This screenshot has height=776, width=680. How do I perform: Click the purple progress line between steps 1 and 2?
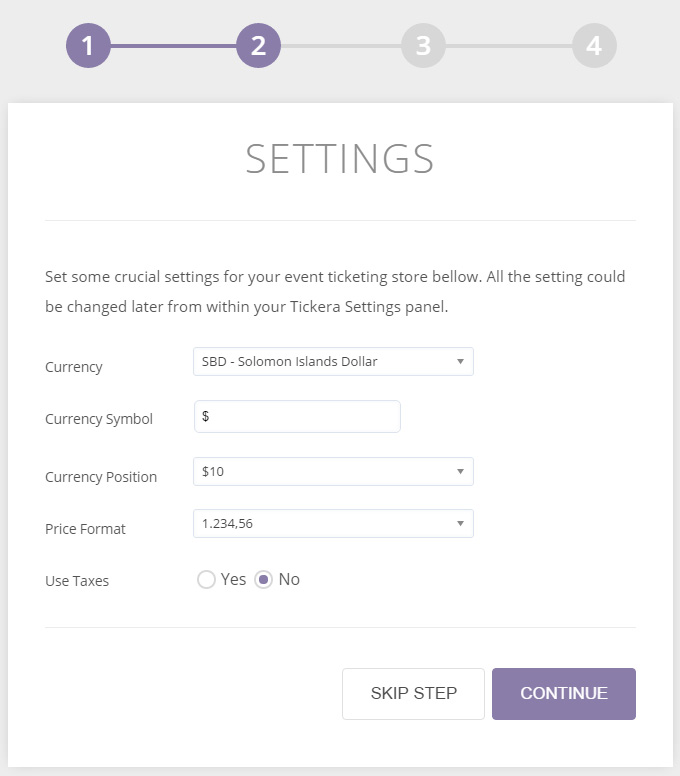[173, 45]
